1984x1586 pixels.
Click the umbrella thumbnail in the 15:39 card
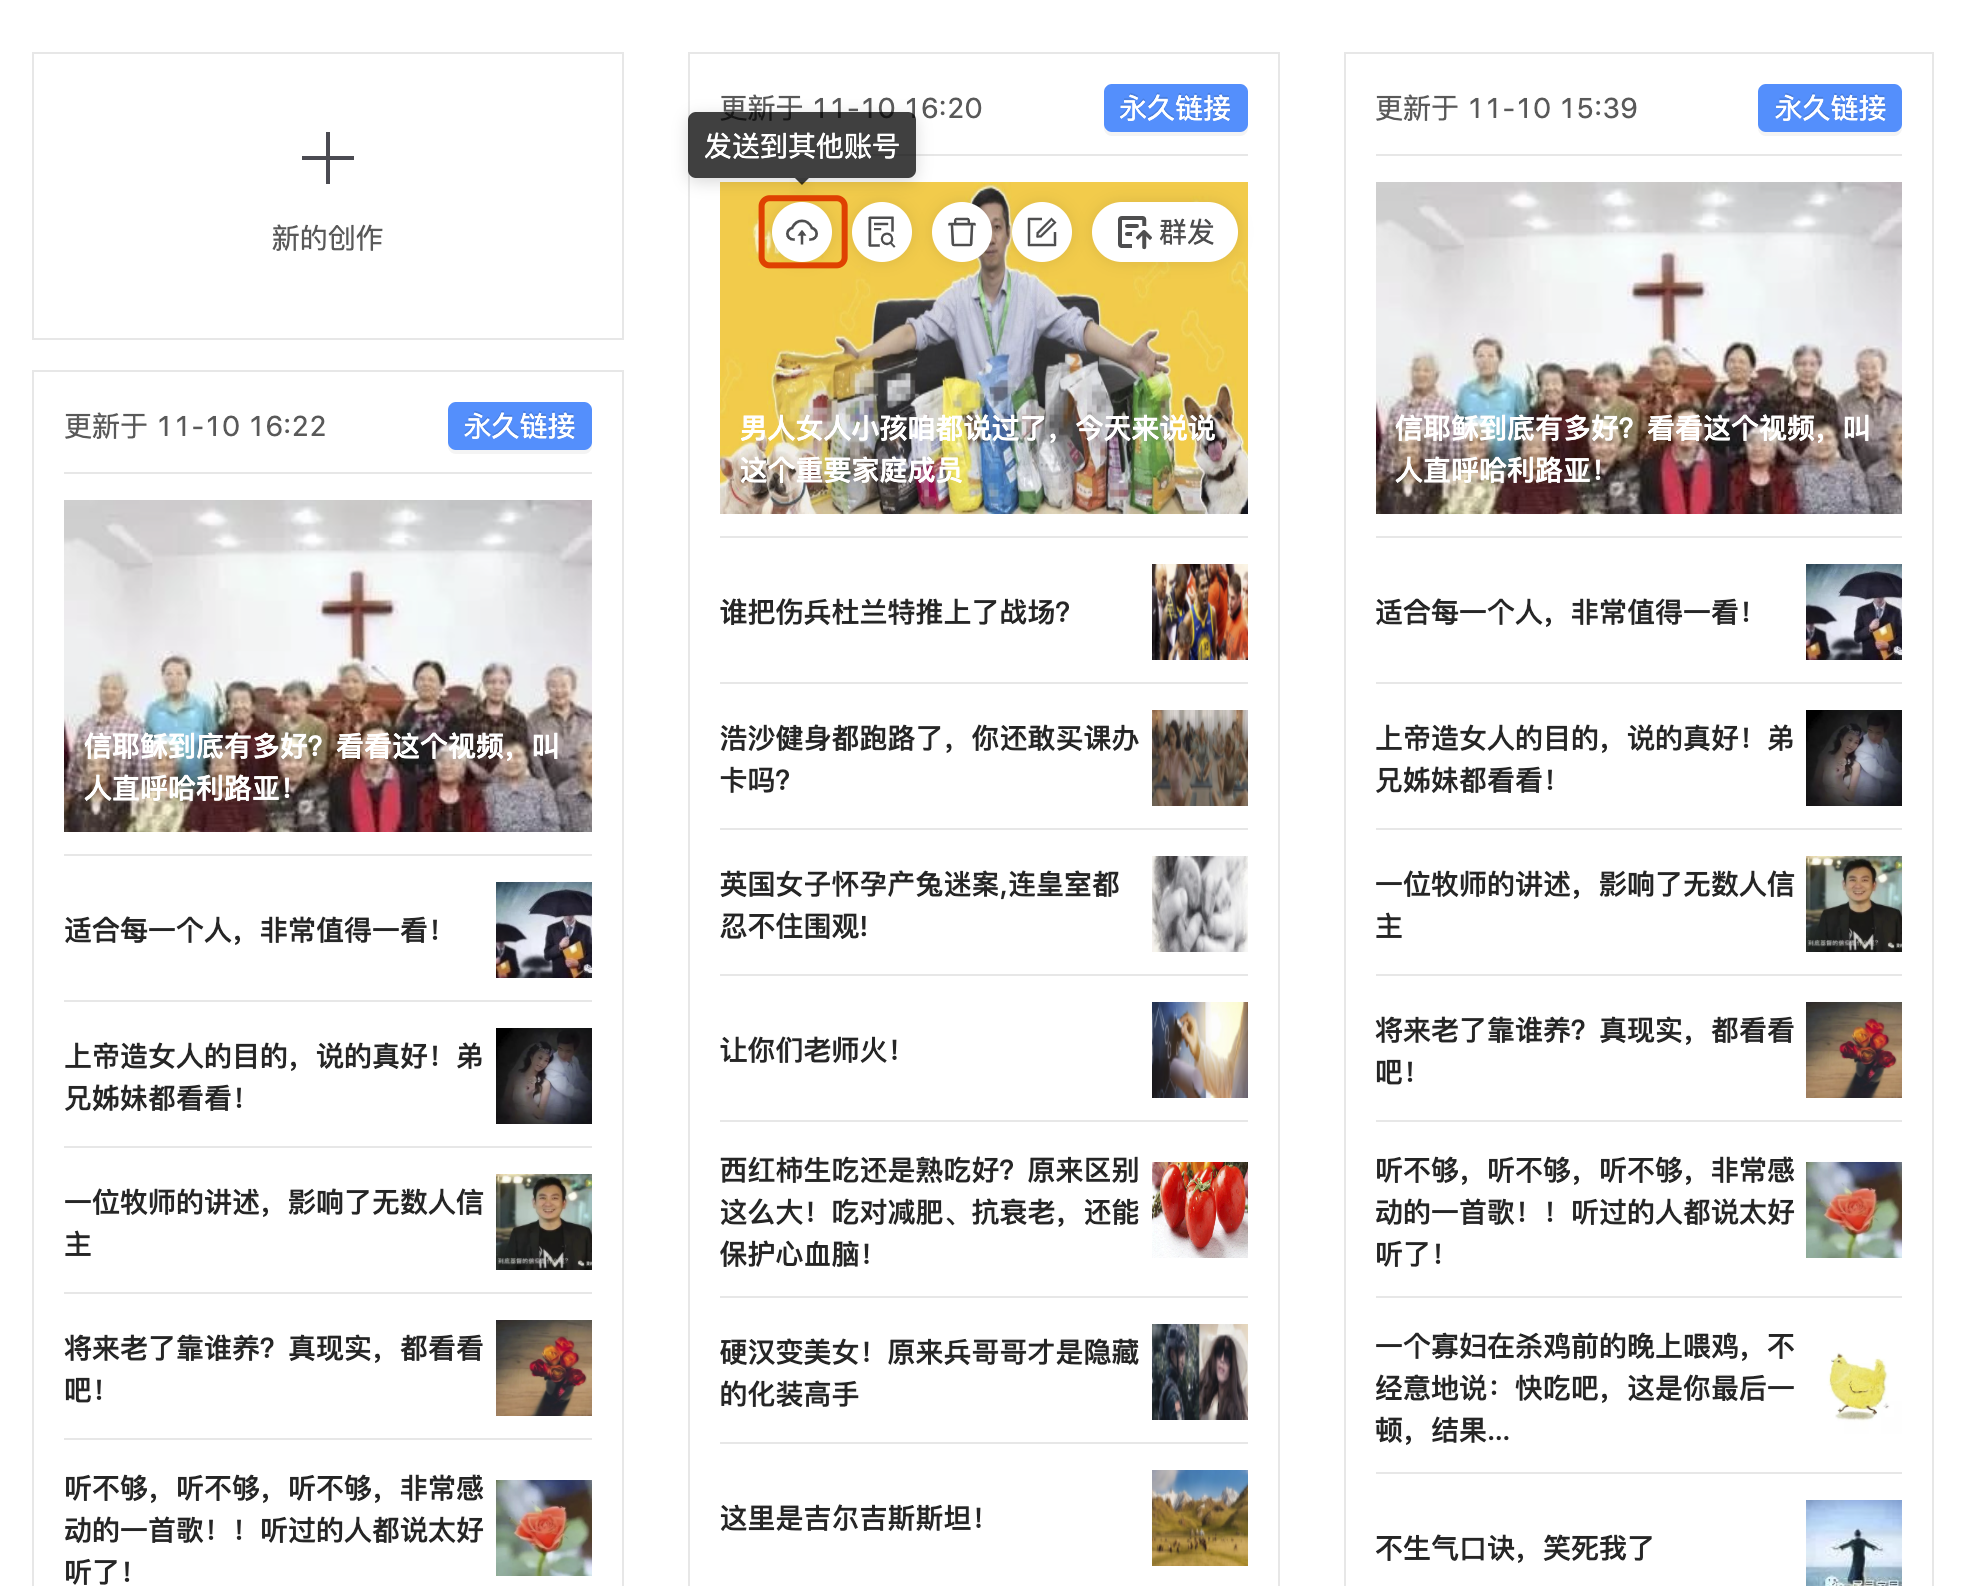point(1854,612)
